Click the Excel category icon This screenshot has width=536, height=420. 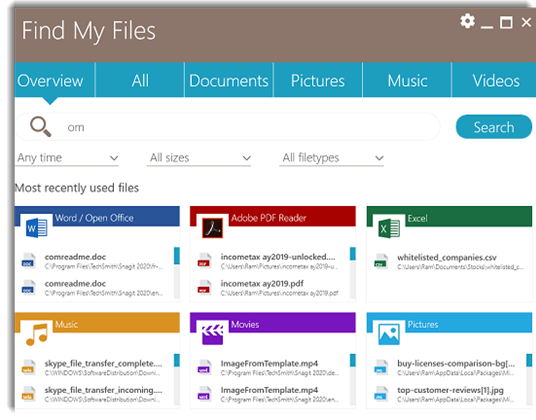[389, 228]
